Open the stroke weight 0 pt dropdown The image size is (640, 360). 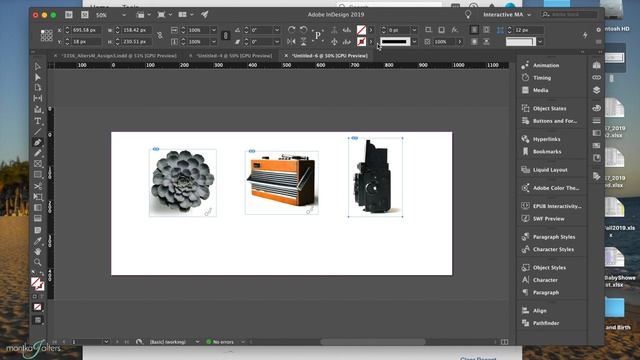(x=414, y=30)
